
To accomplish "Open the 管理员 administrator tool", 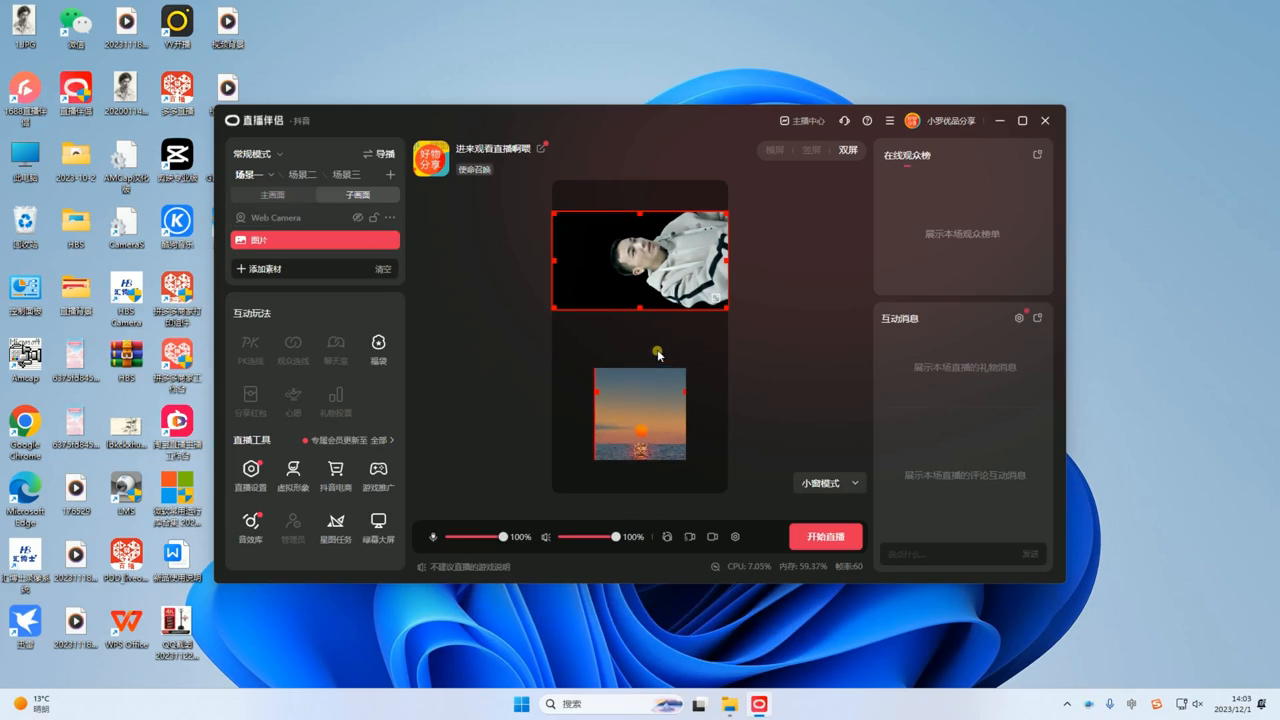I will pos(293,528).
